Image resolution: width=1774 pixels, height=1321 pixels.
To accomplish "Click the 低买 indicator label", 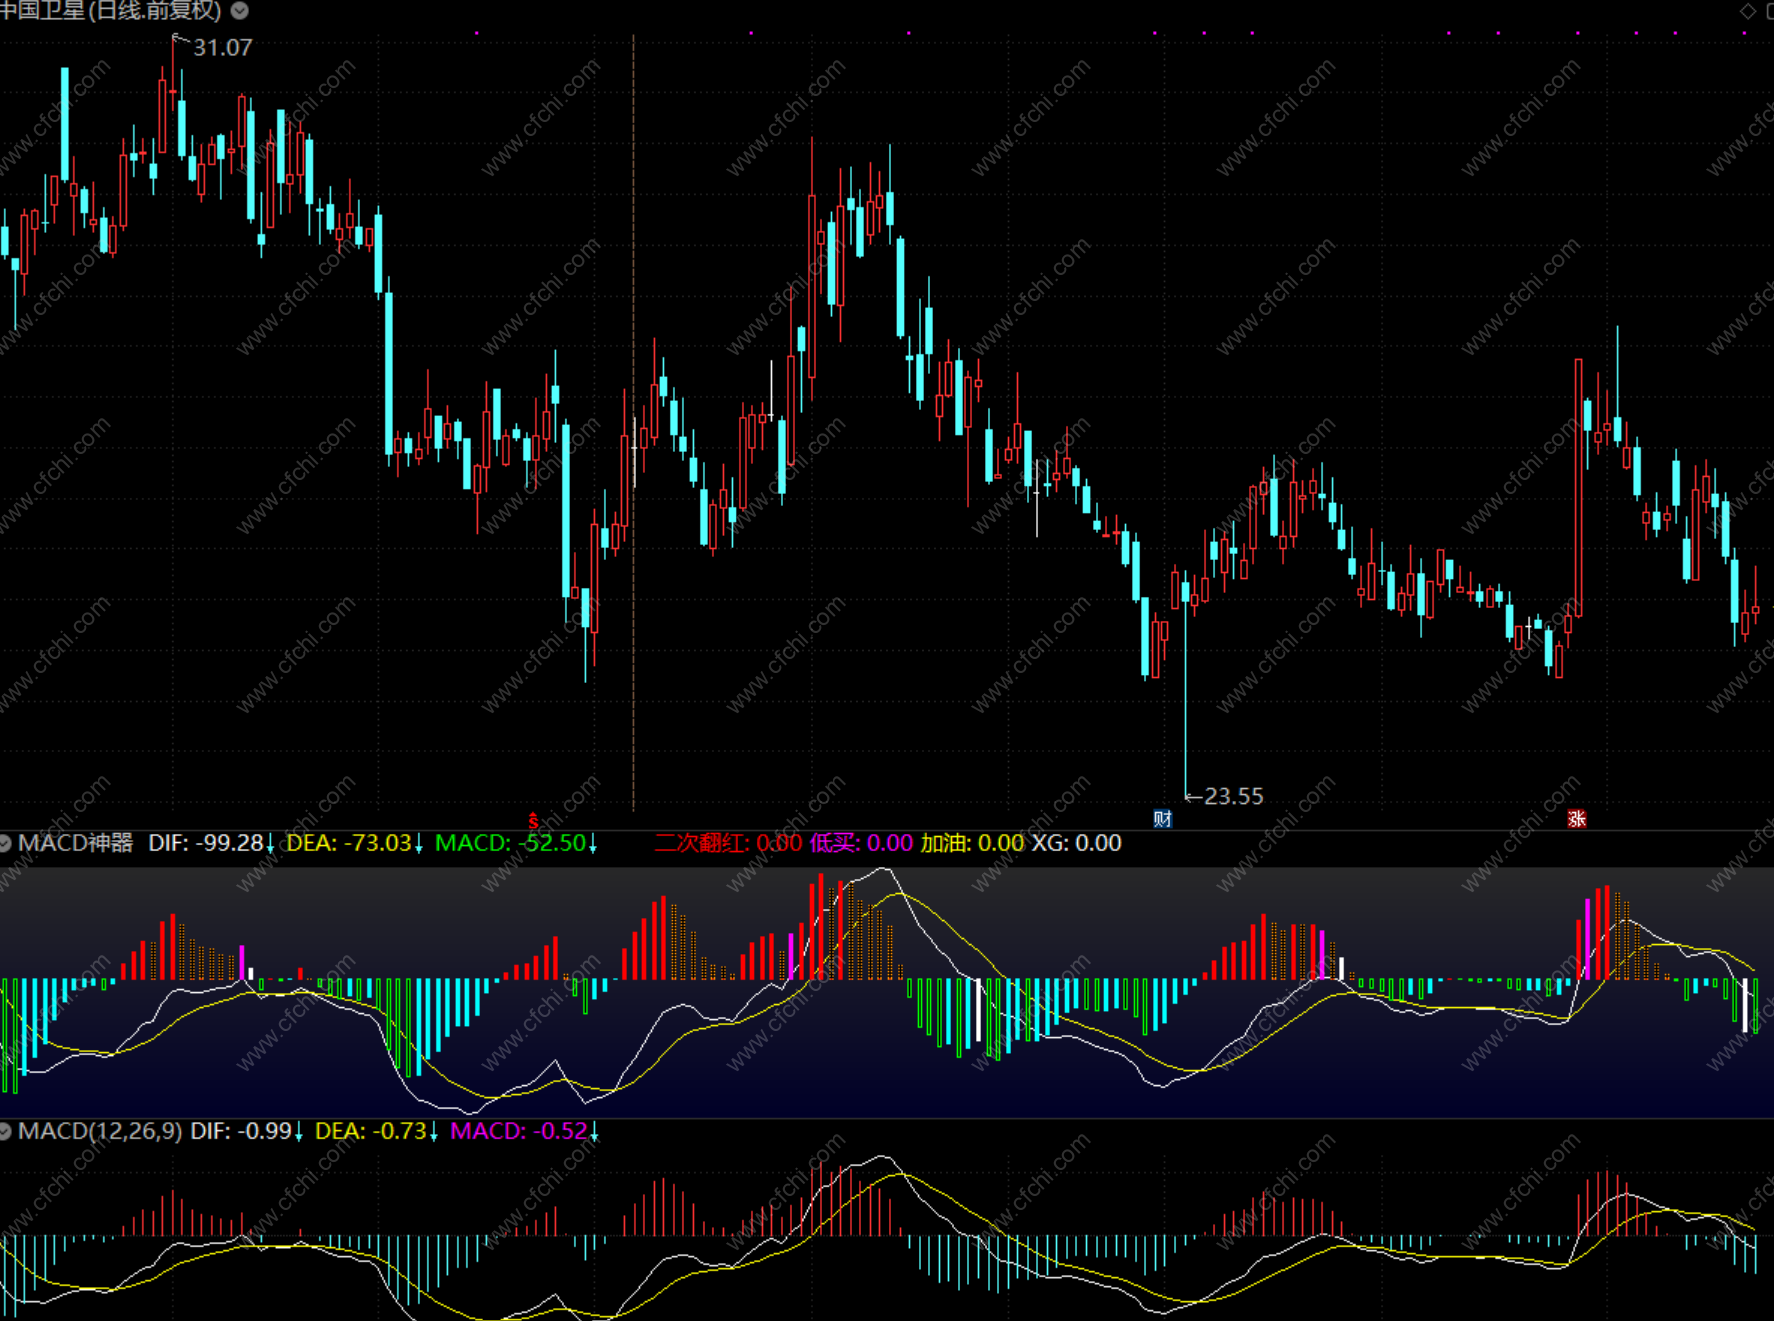I will pos(835,843).
